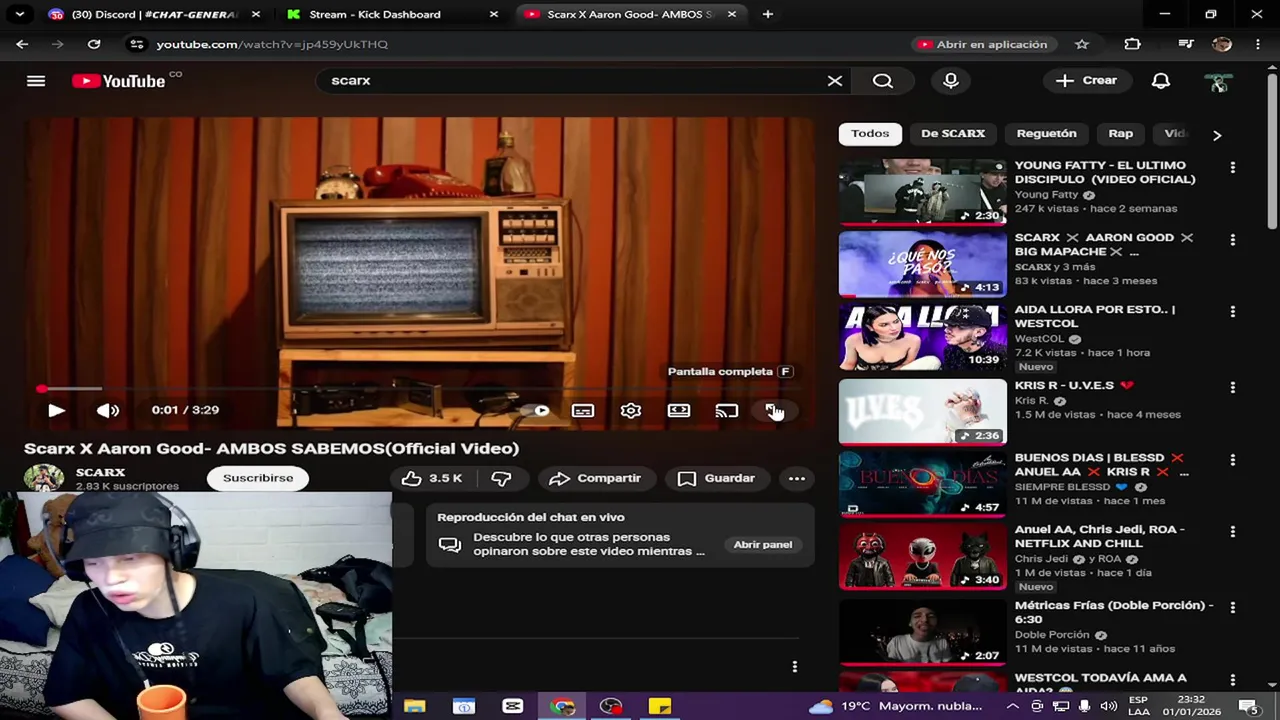This screenshot has width=1280, height=720.
Task: Open KRIS R - U.V.E.S thumbnail
Action: (x=922, y=411)
